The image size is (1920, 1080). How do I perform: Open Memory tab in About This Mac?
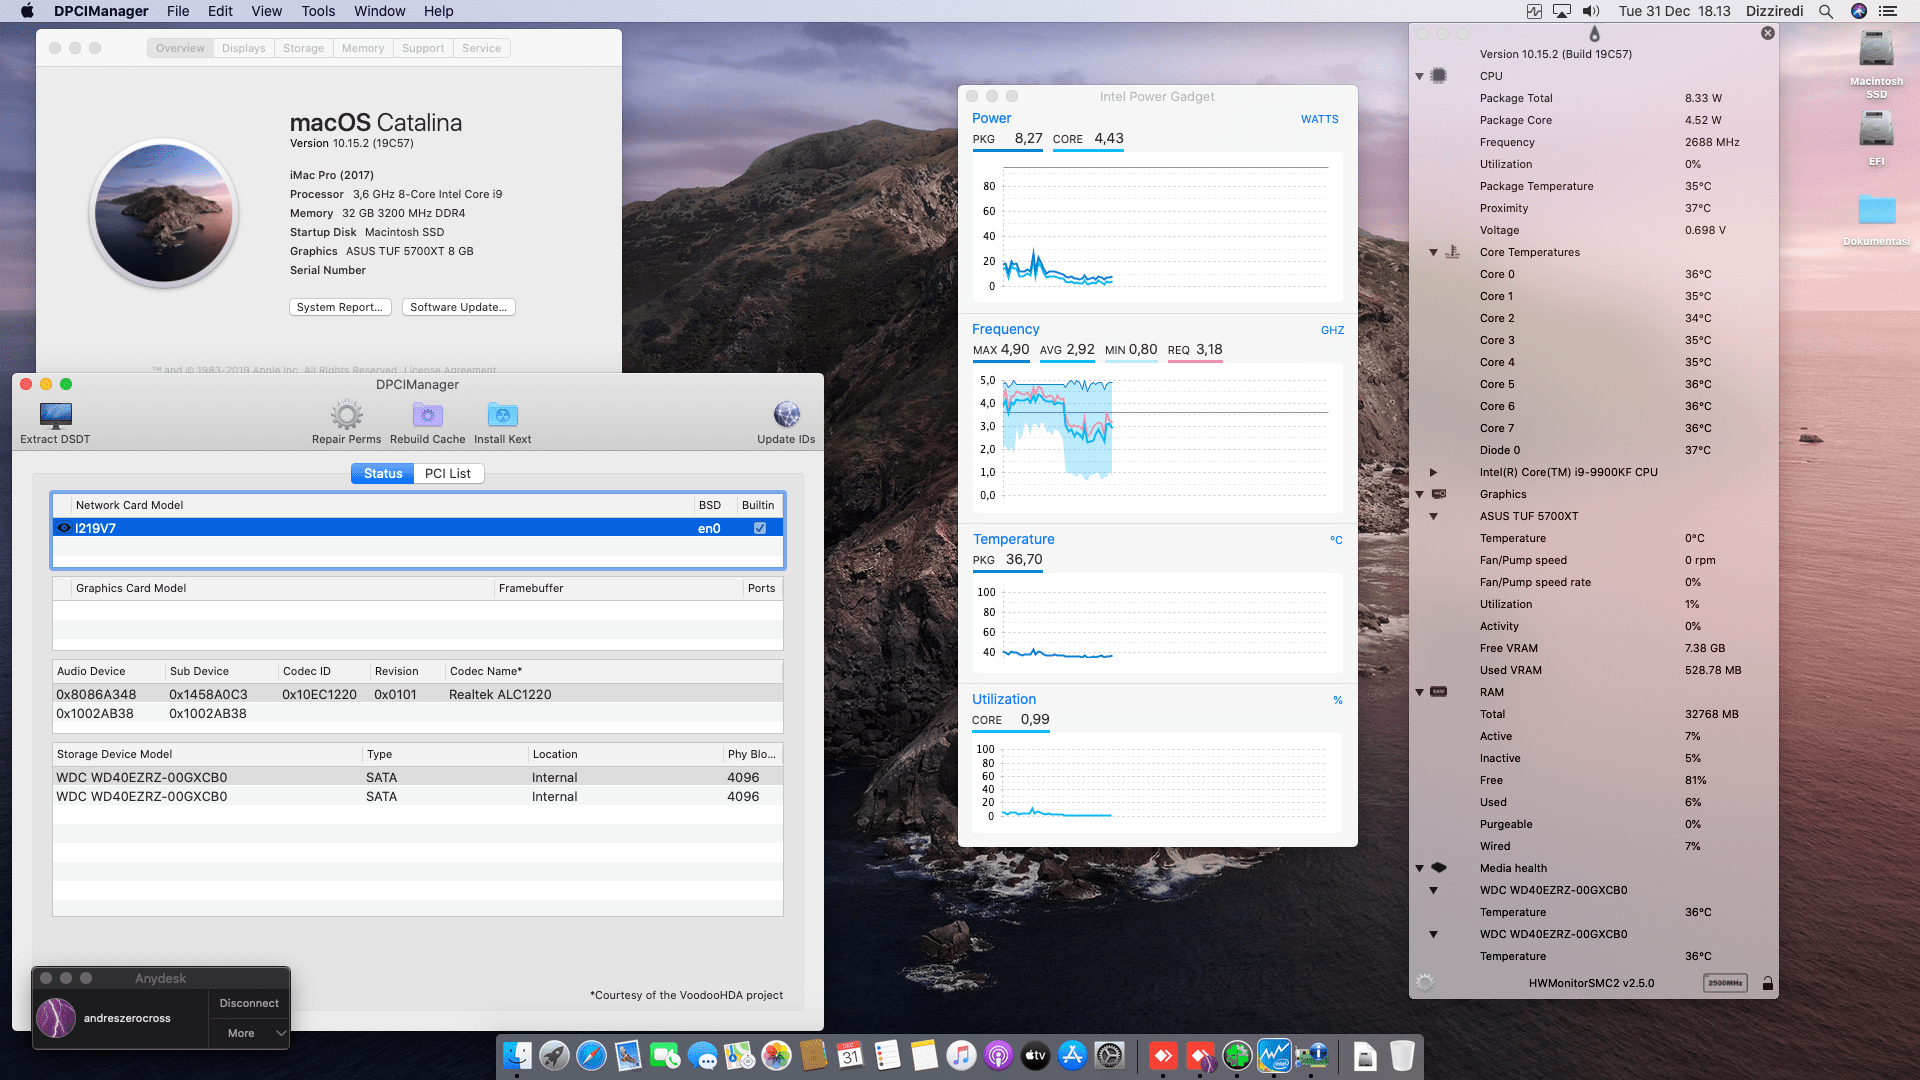point(363,48)
